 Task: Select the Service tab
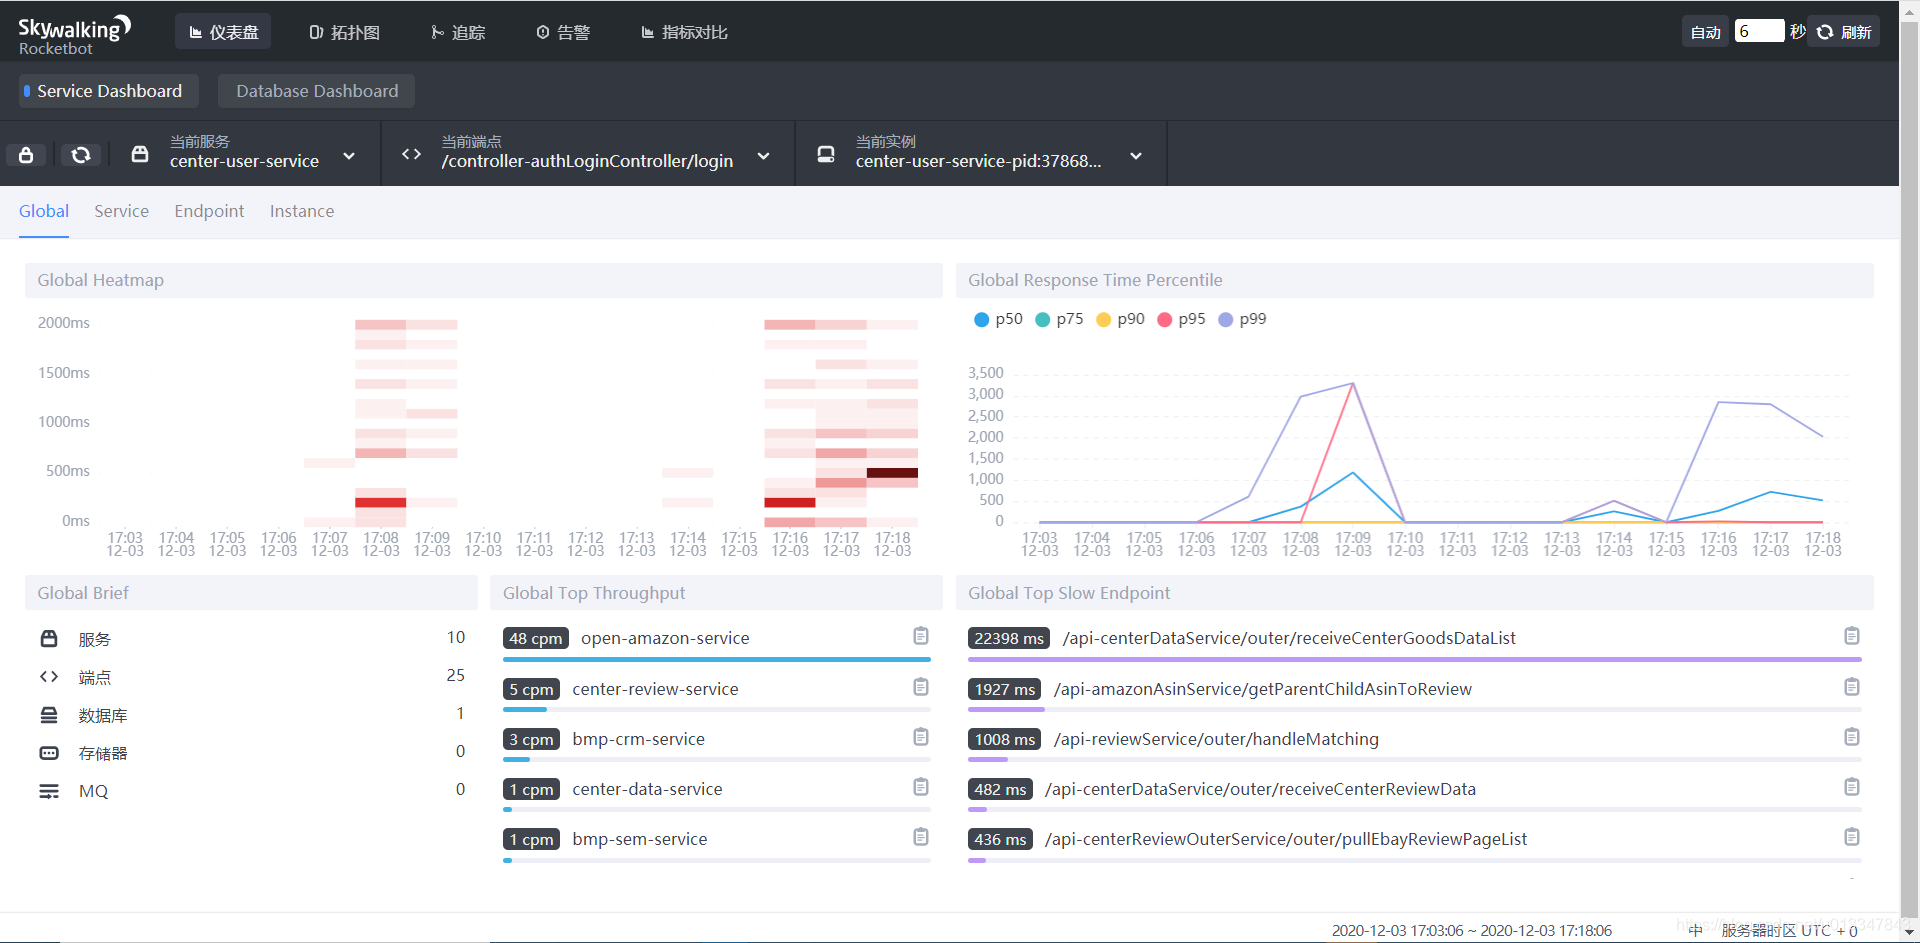121,211
